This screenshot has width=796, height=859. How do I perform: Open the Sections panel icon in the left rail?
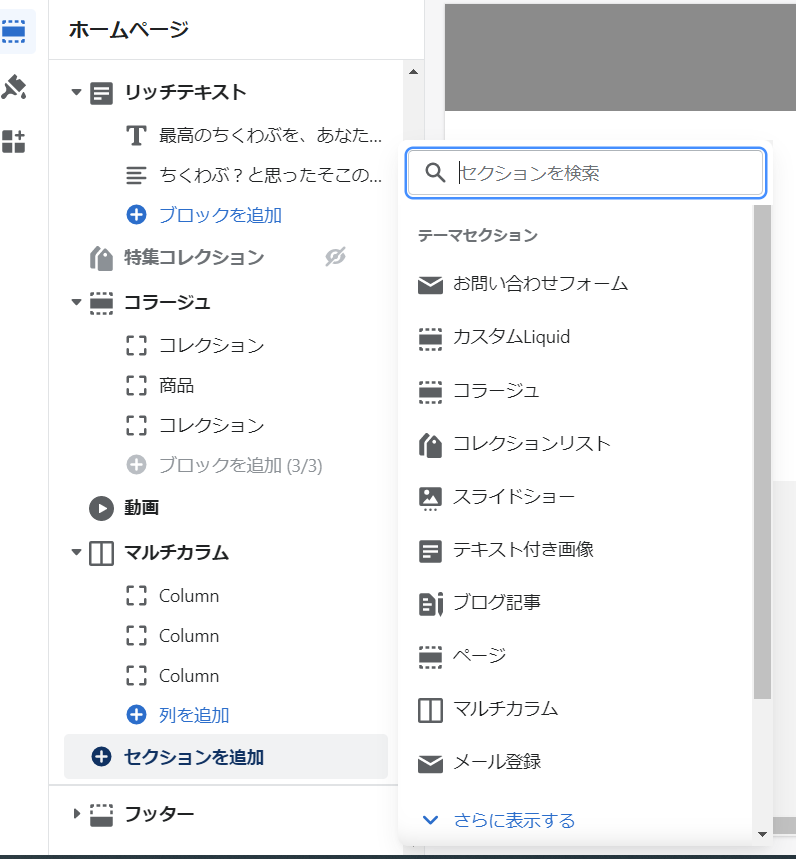point(14,31)
